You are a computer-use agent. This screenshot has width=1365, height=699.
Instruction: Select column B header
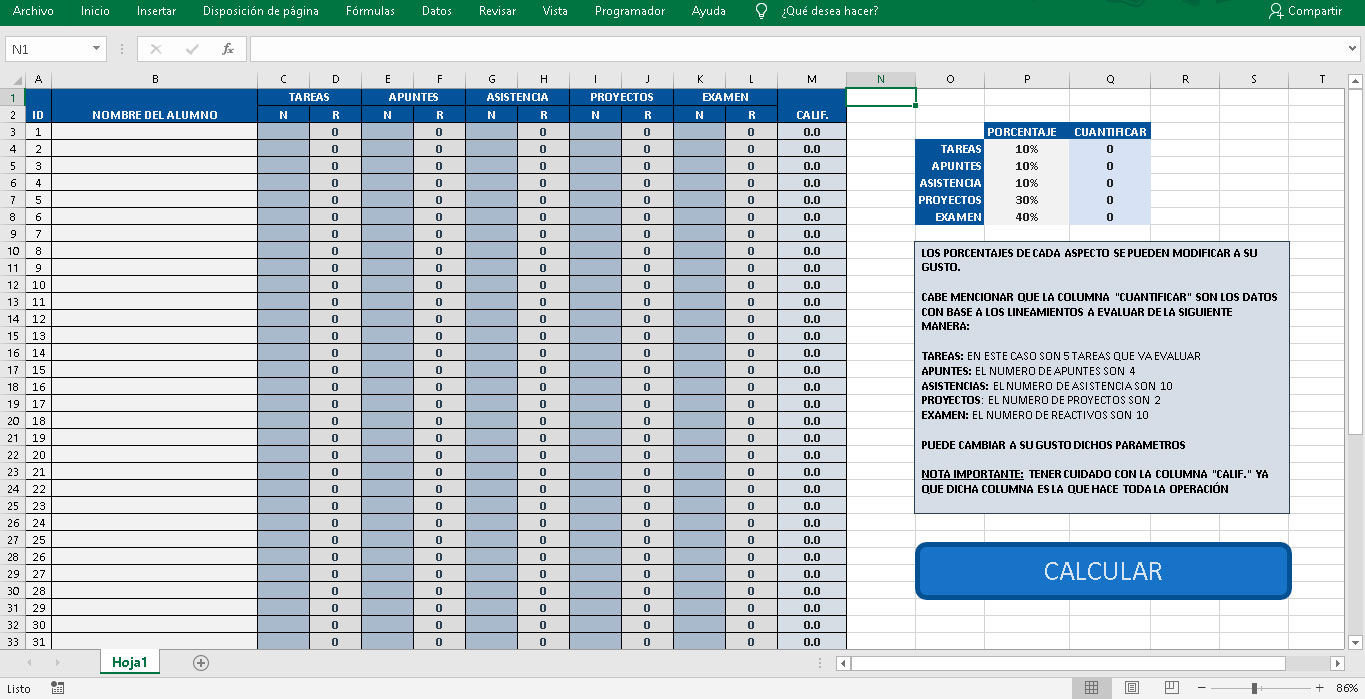tap(155, 79)
